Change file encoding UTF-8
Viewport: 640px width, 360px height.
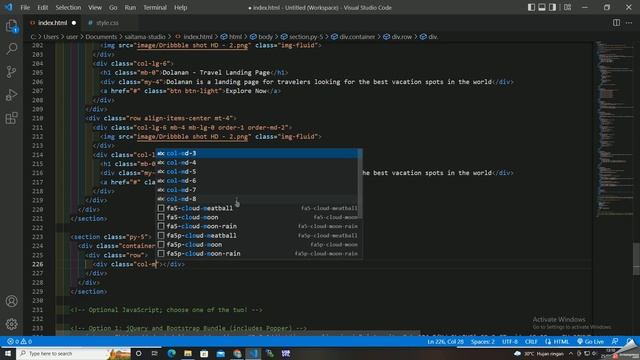click(x=510, y=341)
